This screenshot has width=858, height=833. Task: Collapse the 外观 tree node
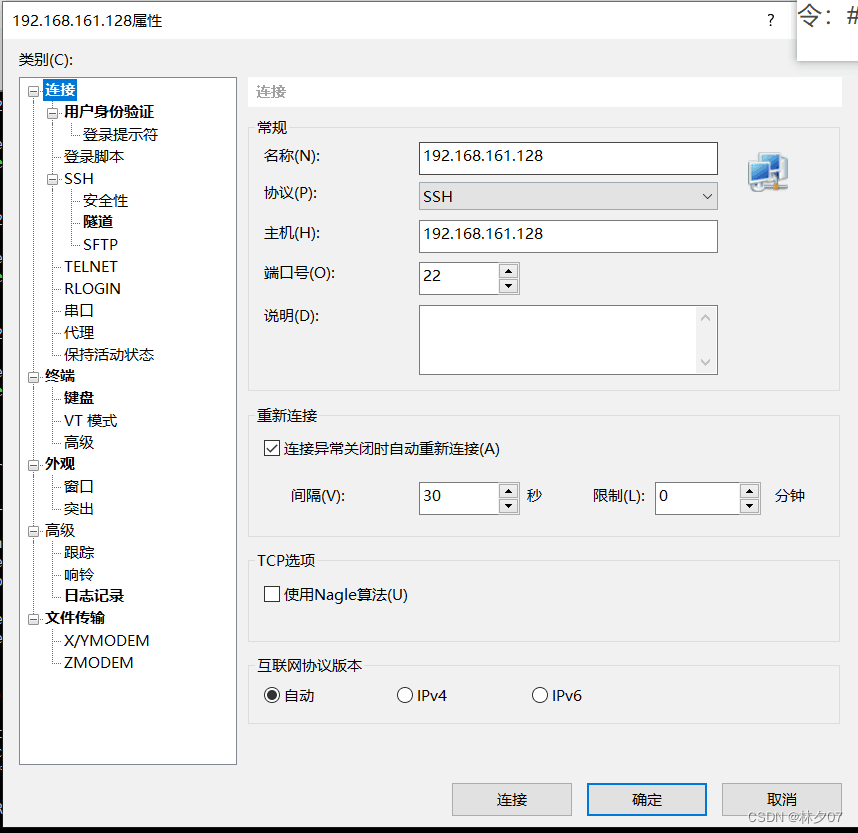pos(34,465)
